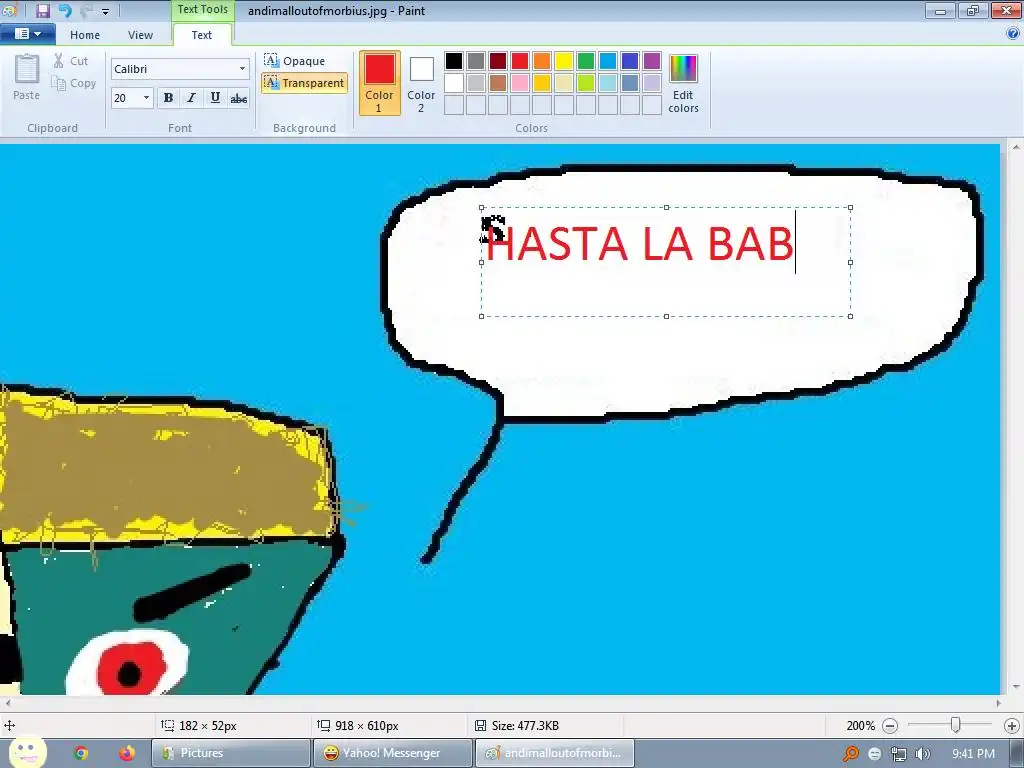1024x768 pixels.
Task: Click the 9:41 PM taskbar clock
Action: (x=973, y=754)
